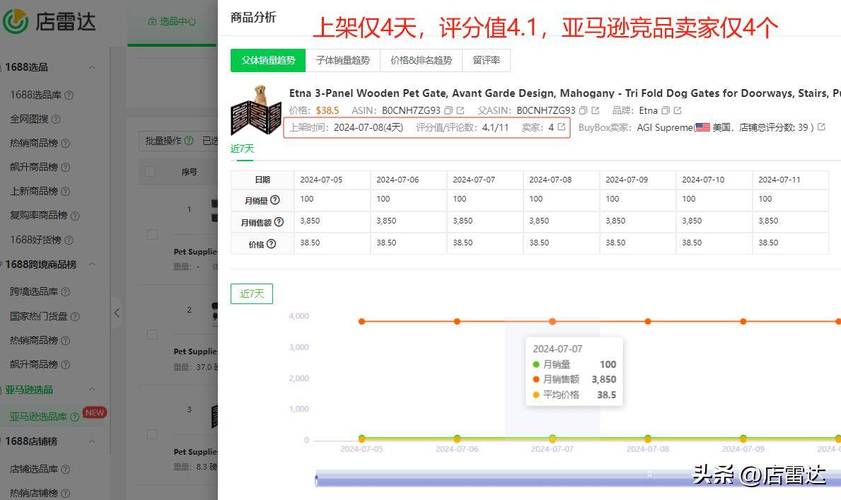
Task: Open help icon beside 热销店铺榜
Action: 65,493
